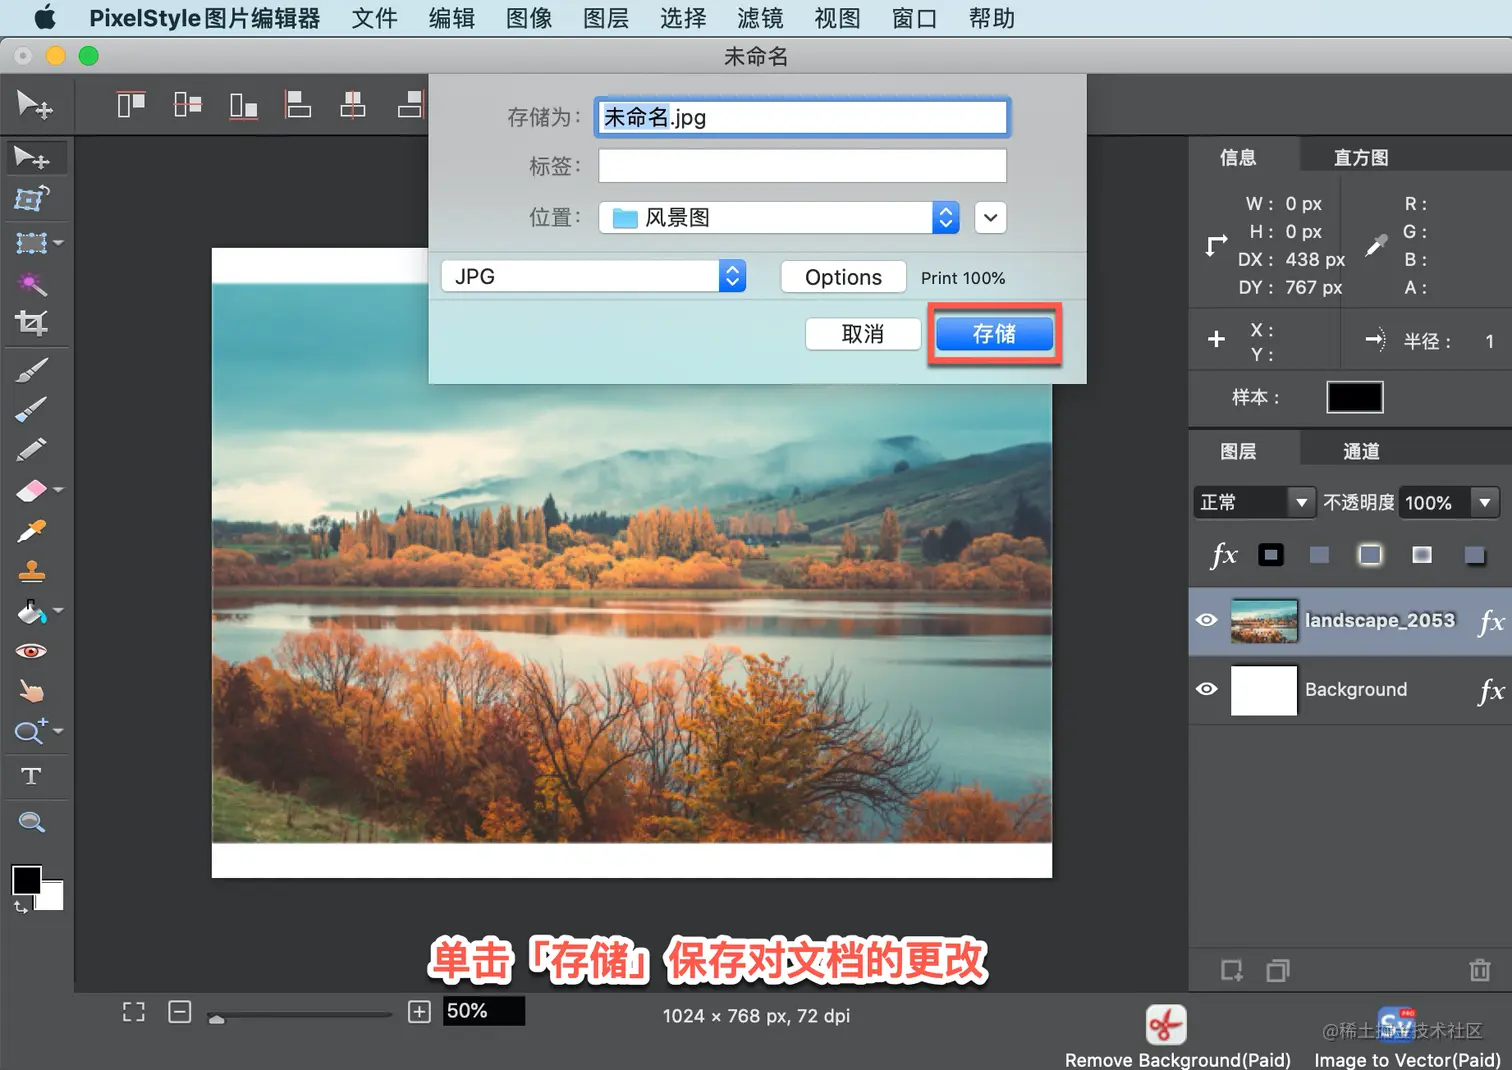Viewport: 1512px width, 1070px height.
Task: Click the 存储为 filename field
Action: (802, 117)
